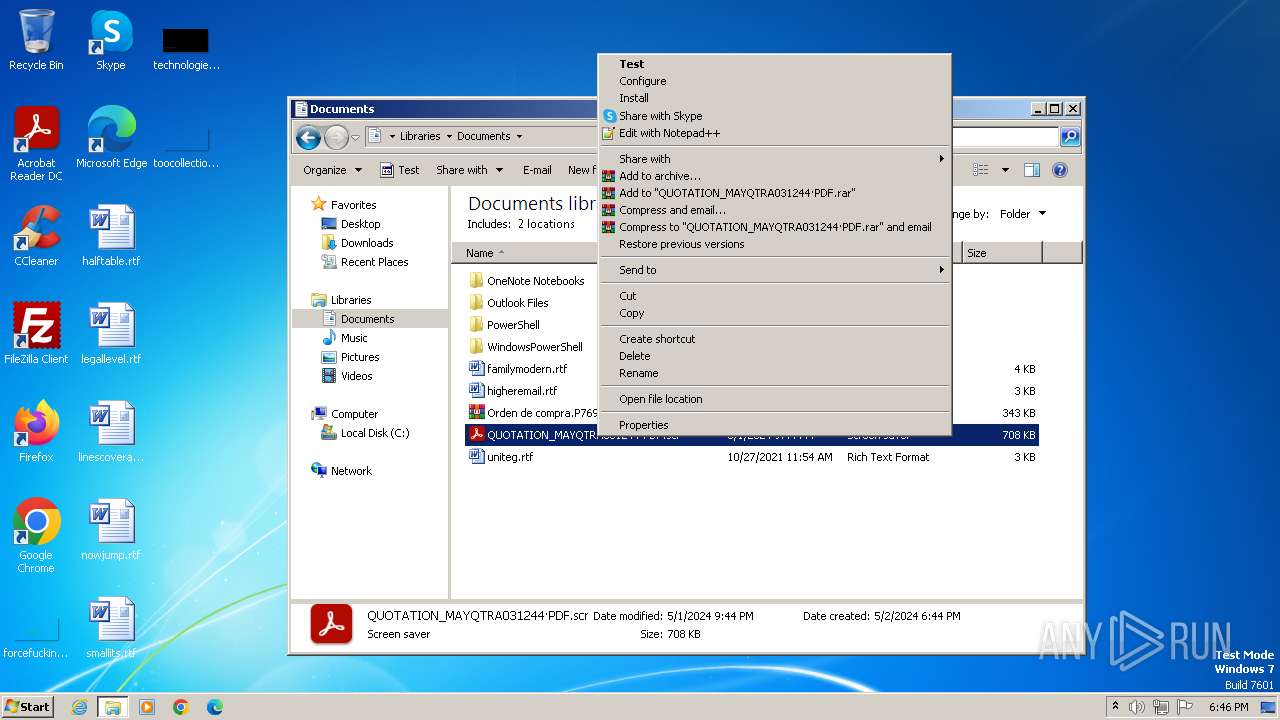Open the 2 locations link

tap(546, 224)
